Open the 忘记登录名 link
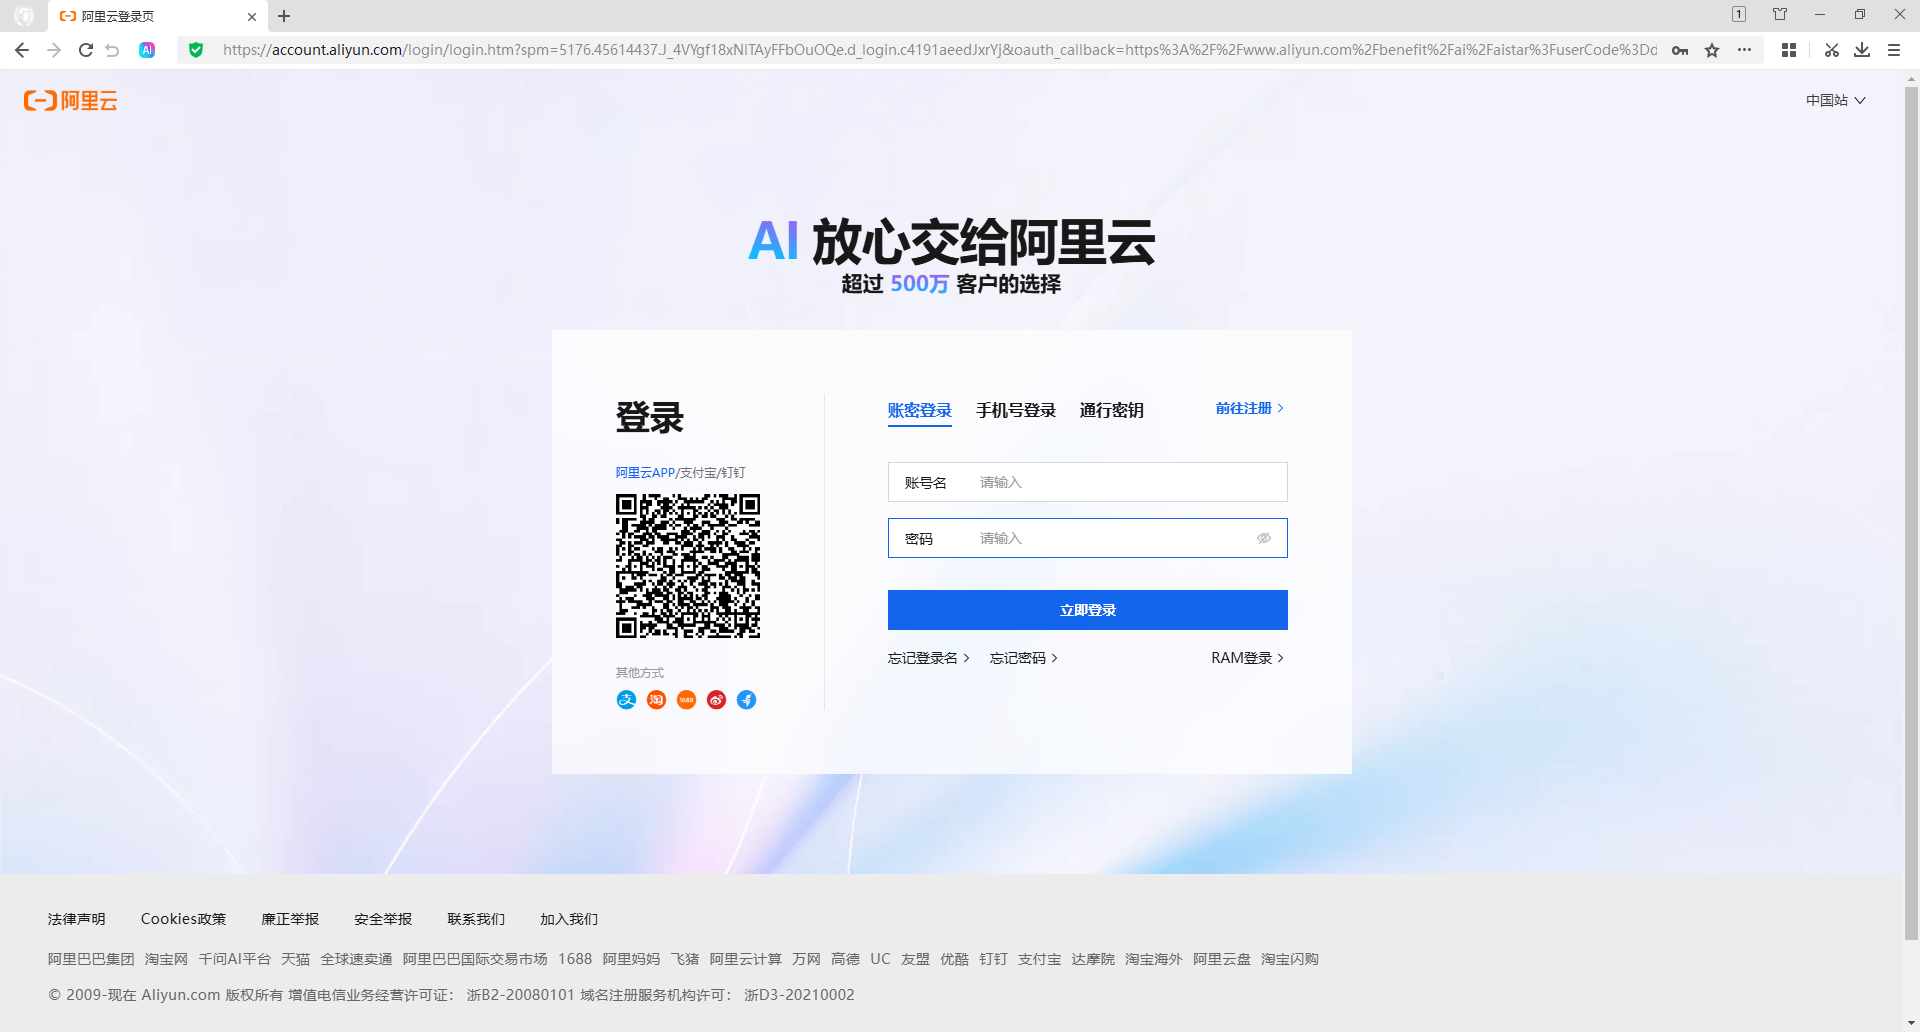 click(929, 658)
